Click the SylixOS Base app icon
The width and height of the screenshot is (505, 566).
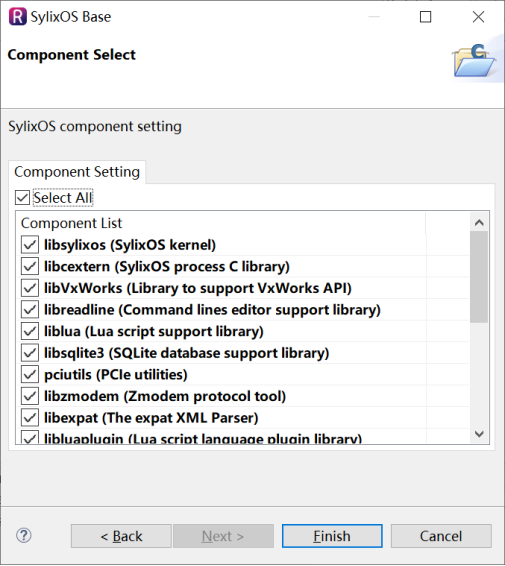point(18,17)
